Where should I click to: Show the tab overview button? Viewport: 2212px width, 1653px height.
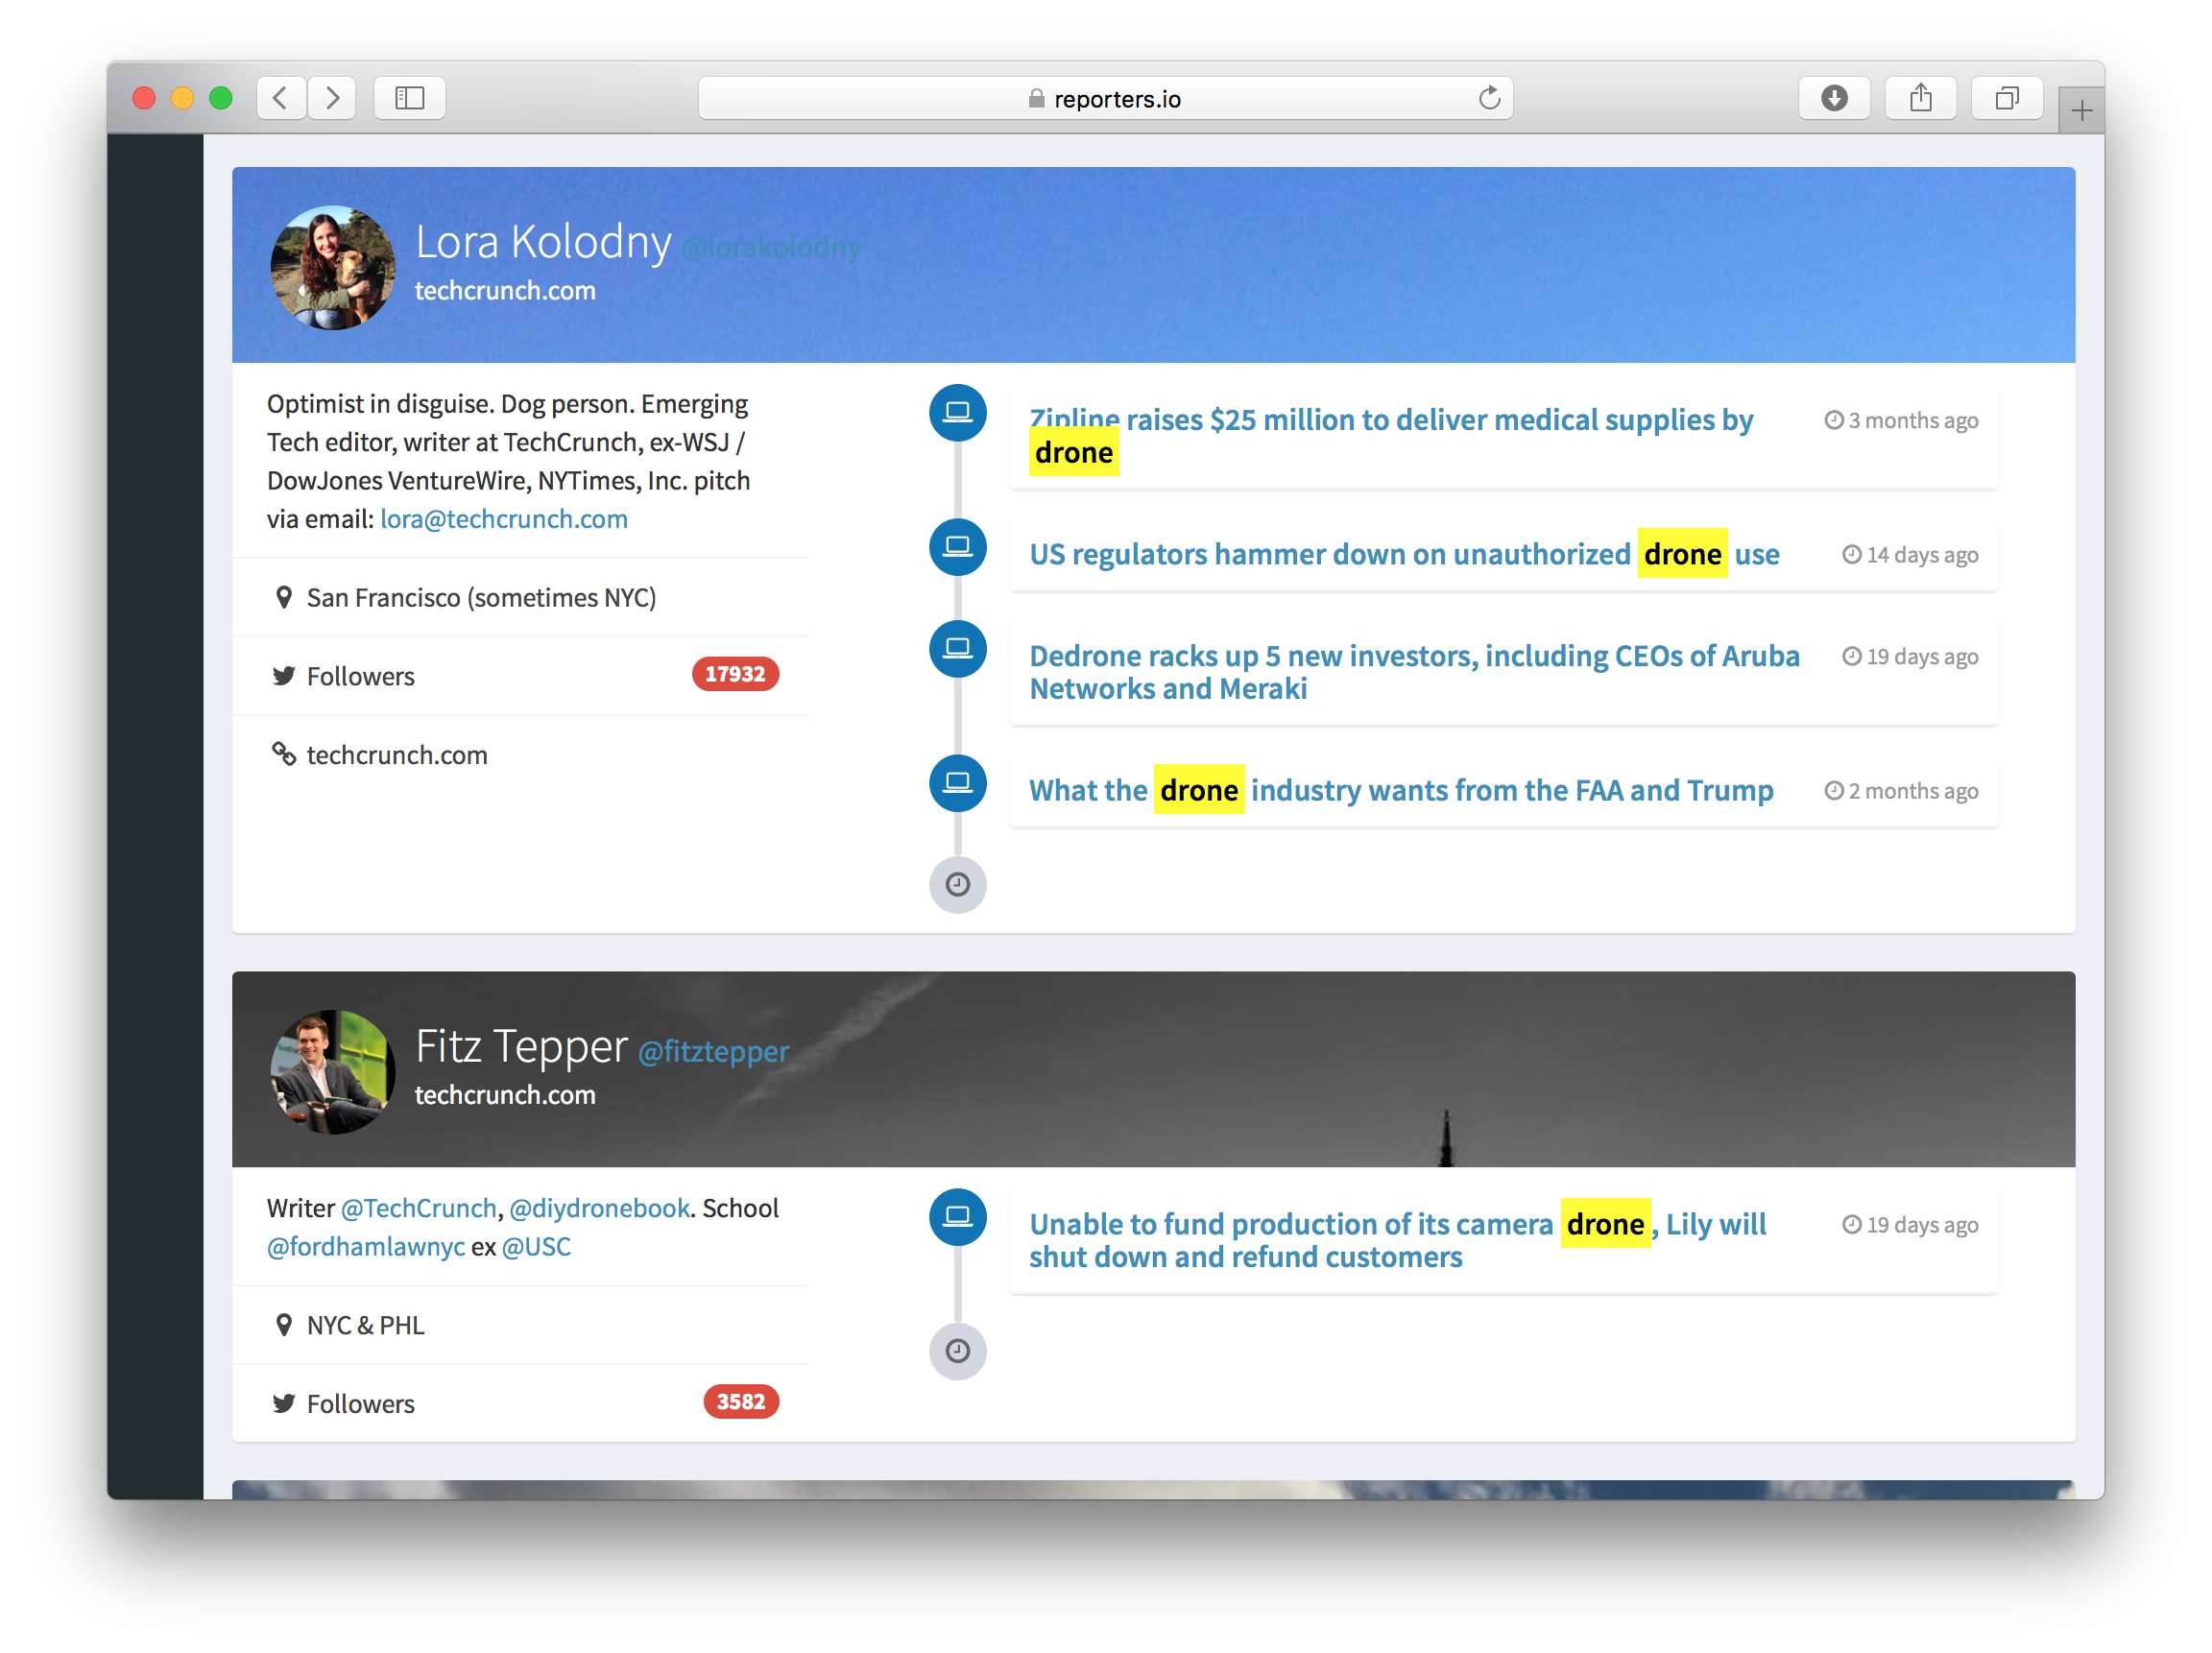2006,97
